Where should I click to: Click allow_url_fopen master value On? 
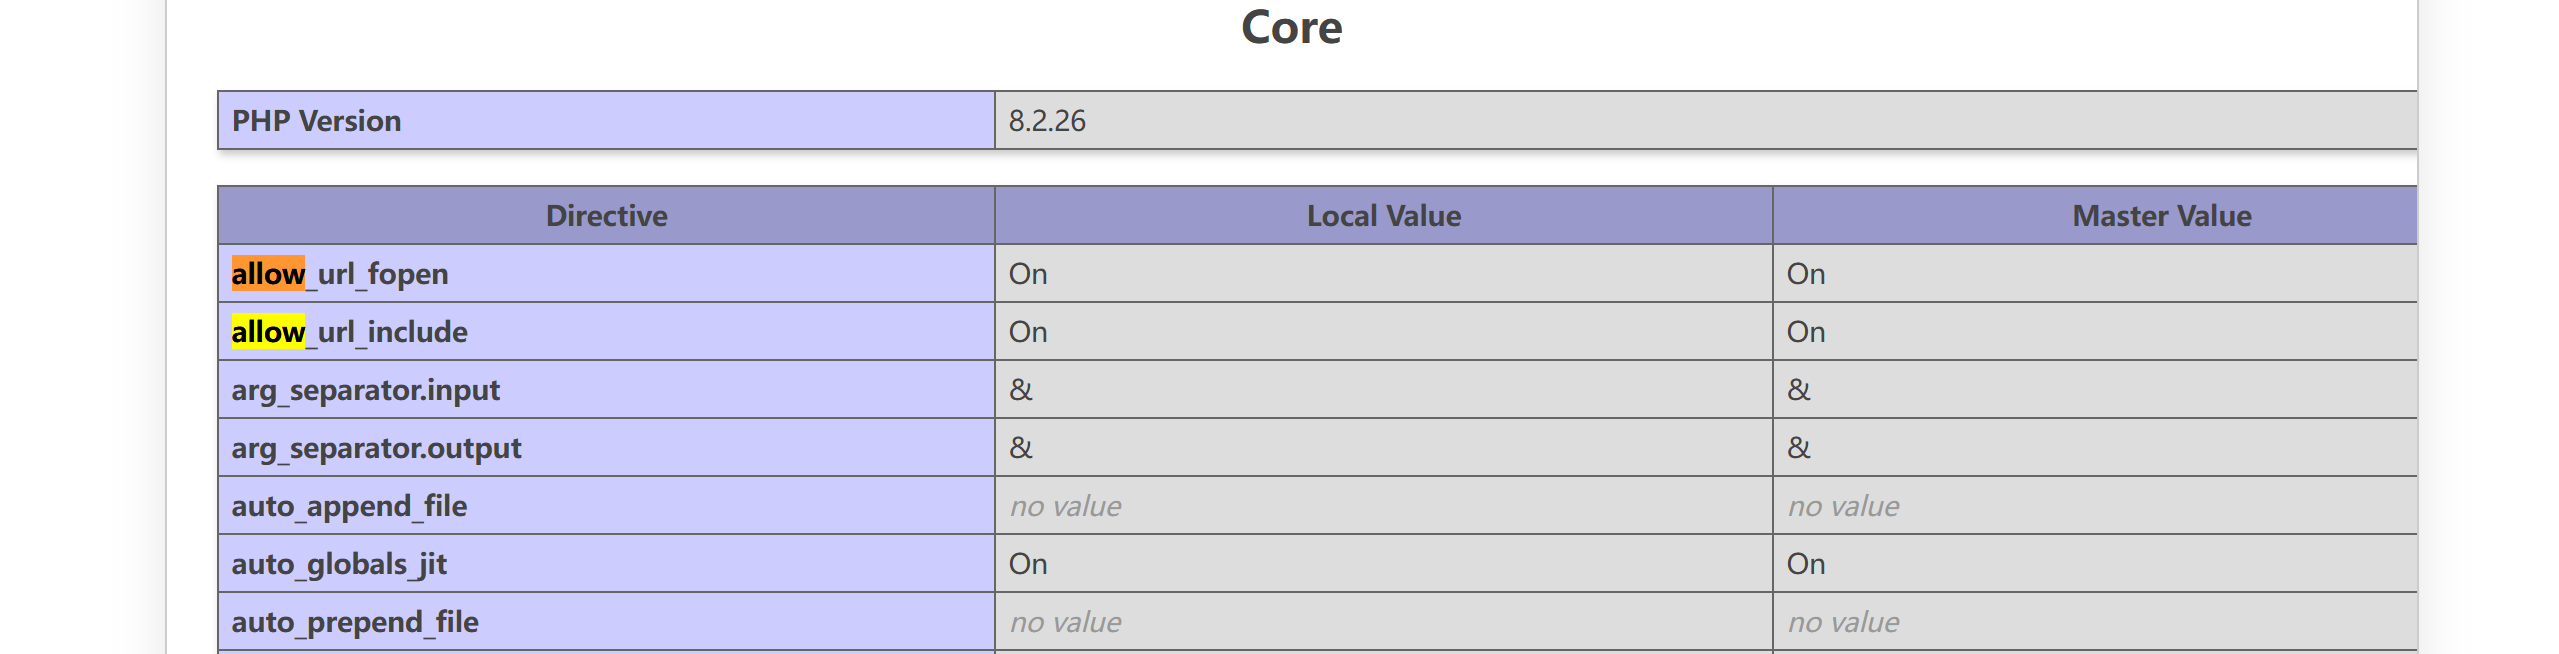pos(1806,274)
